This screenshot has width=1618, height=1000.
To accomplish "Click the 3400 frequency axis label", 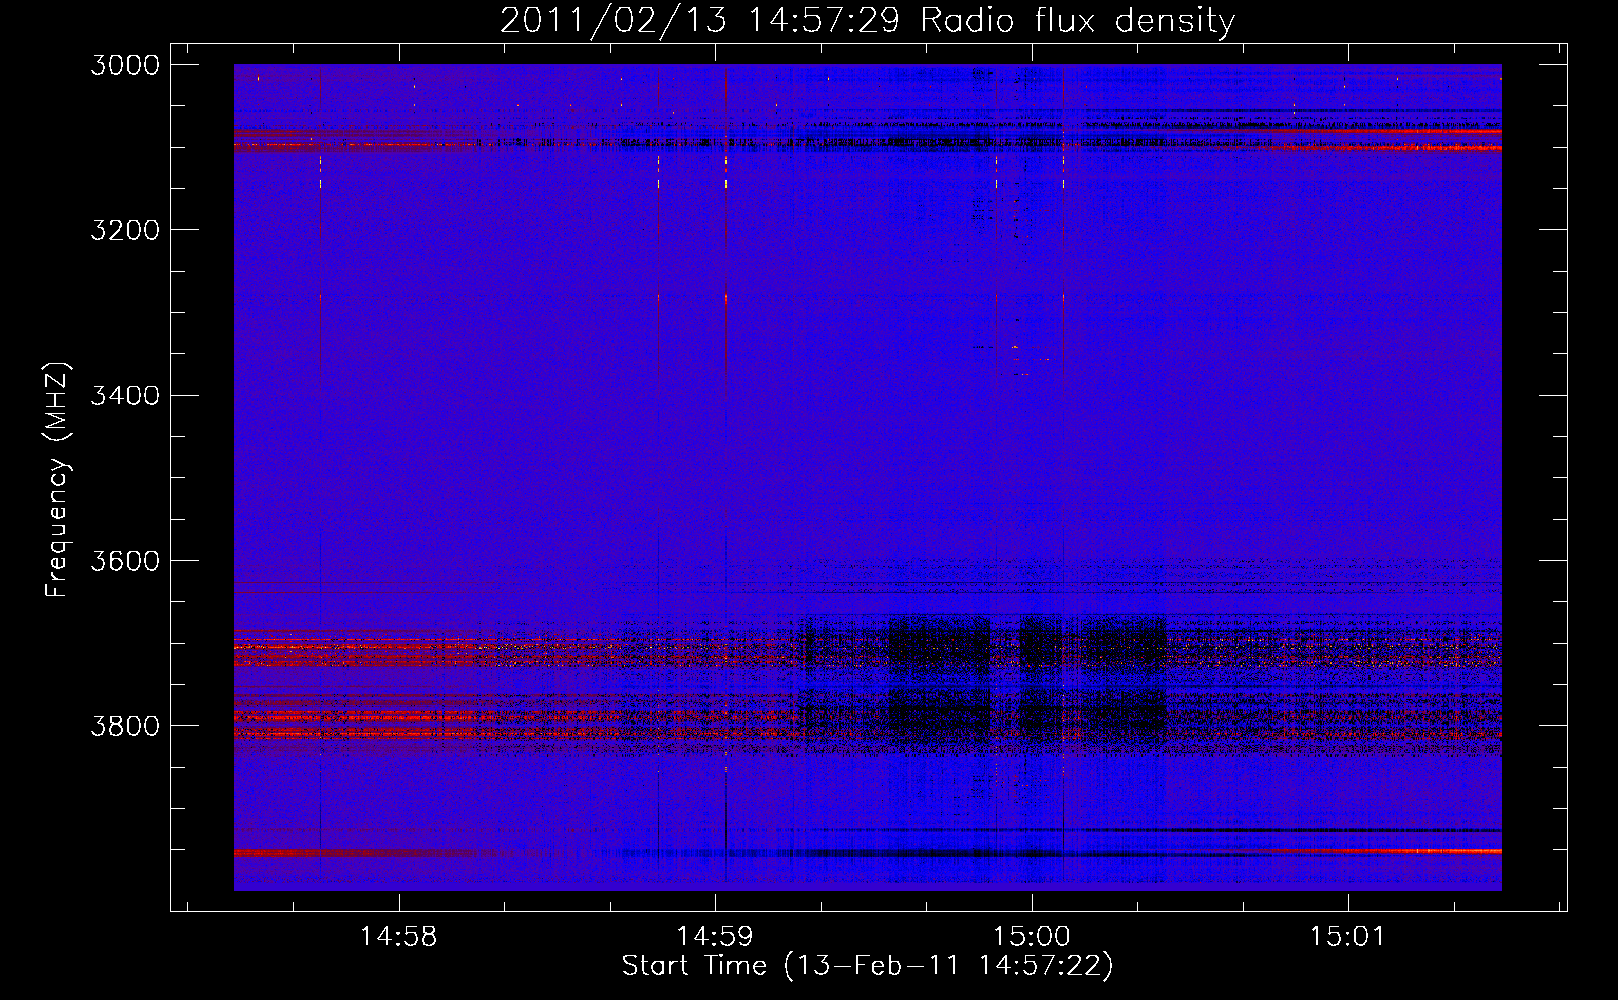I will [125, 395].
